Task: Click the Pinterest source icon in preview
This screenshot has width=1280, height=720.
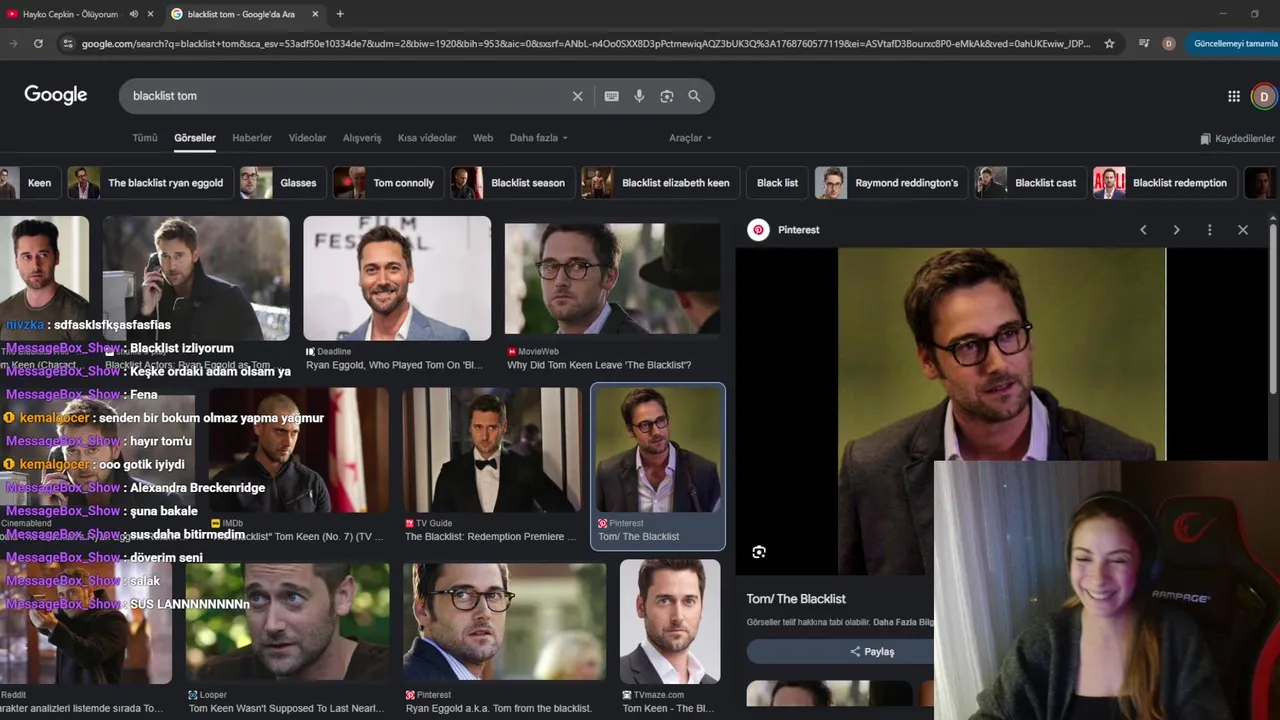Action: [758, 230]
